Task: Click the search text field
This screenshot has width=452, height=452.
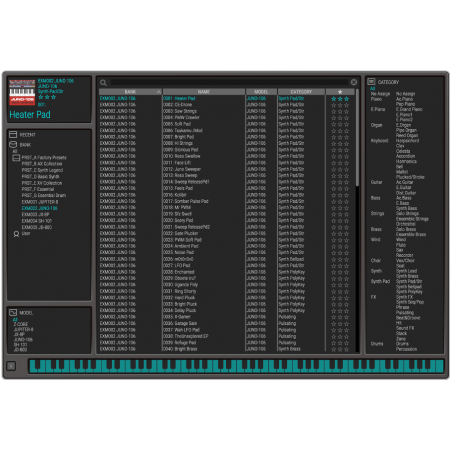Action: (x=229, y=82)
